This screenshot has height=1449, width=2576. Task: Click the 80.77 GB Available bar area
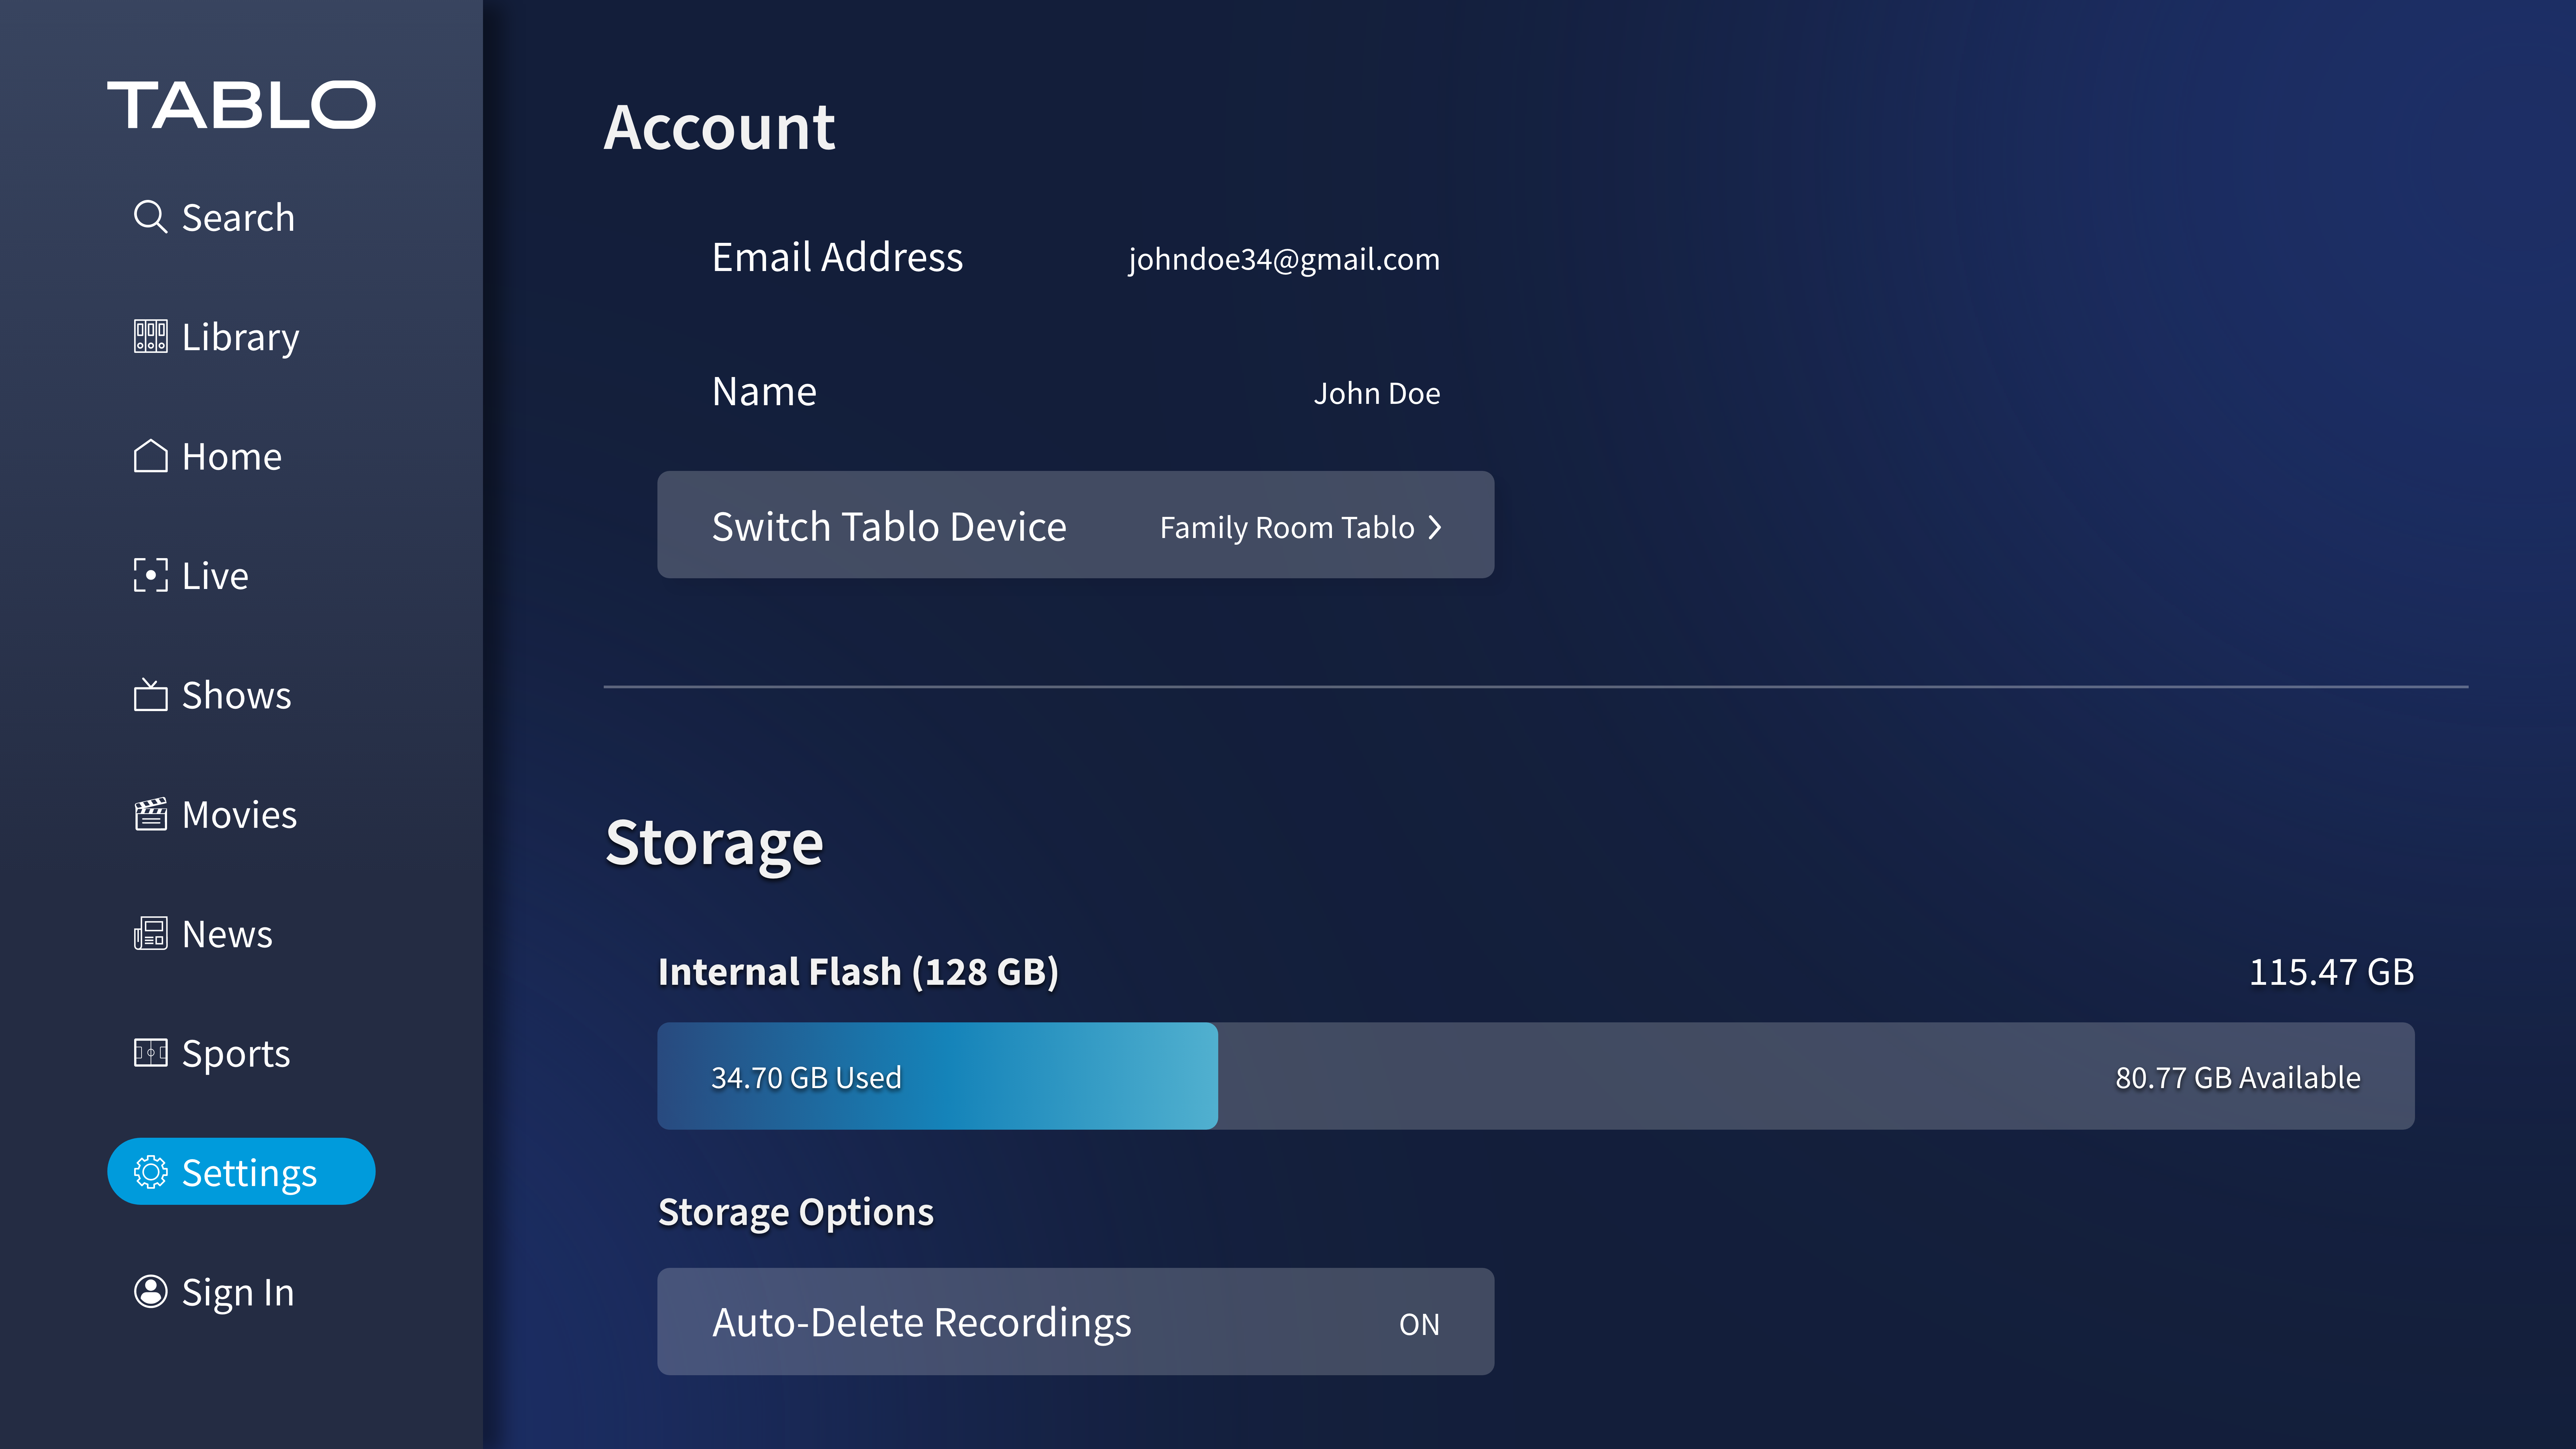tap(1816, 1076)
